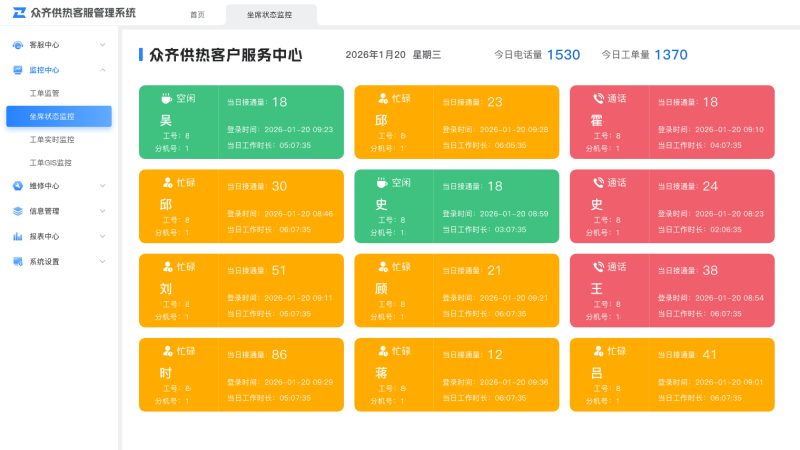The height and width of the screenshot is (450, 800).
Task: Click the 客服中心 menu label
Action: click(x=44, y=45)
